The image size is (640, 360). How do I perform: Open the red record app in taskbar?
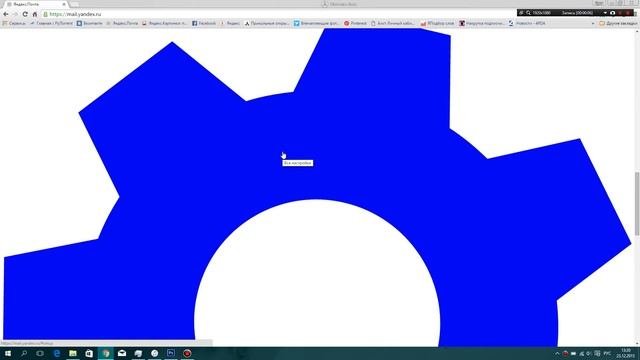(x=187, y=353)
